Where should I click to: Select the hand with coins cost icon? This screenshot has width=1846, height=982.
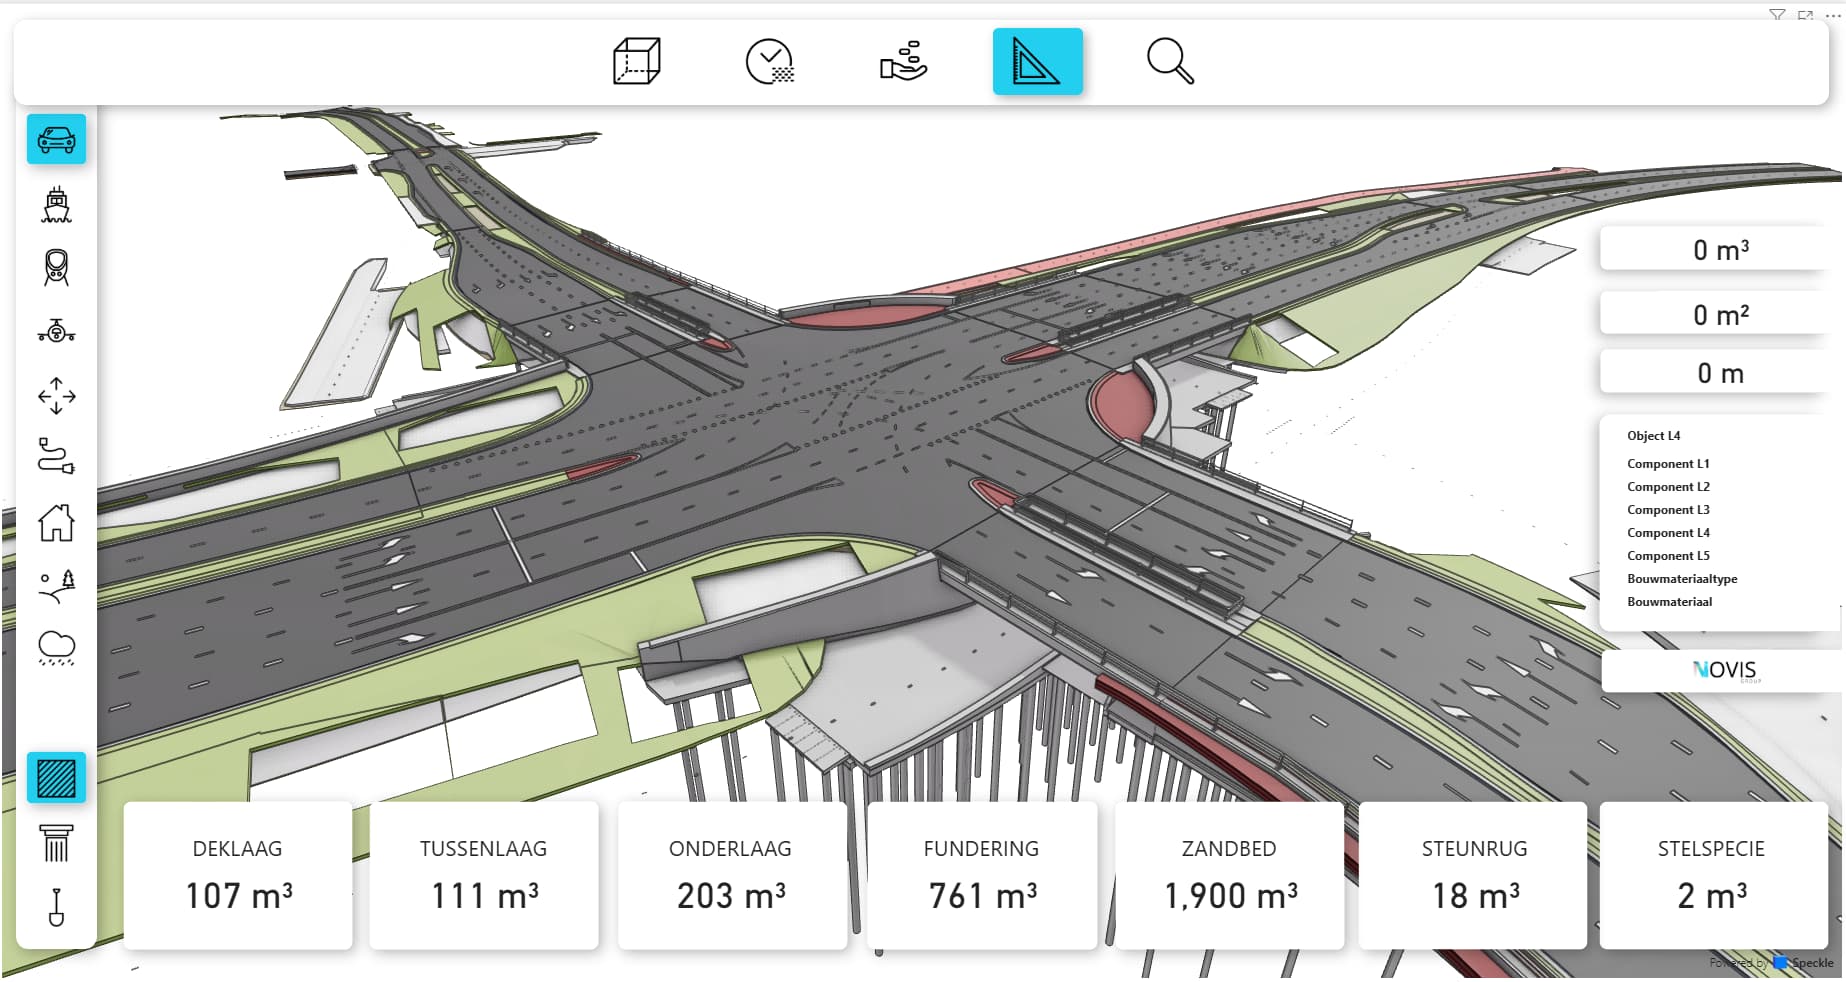903,62
